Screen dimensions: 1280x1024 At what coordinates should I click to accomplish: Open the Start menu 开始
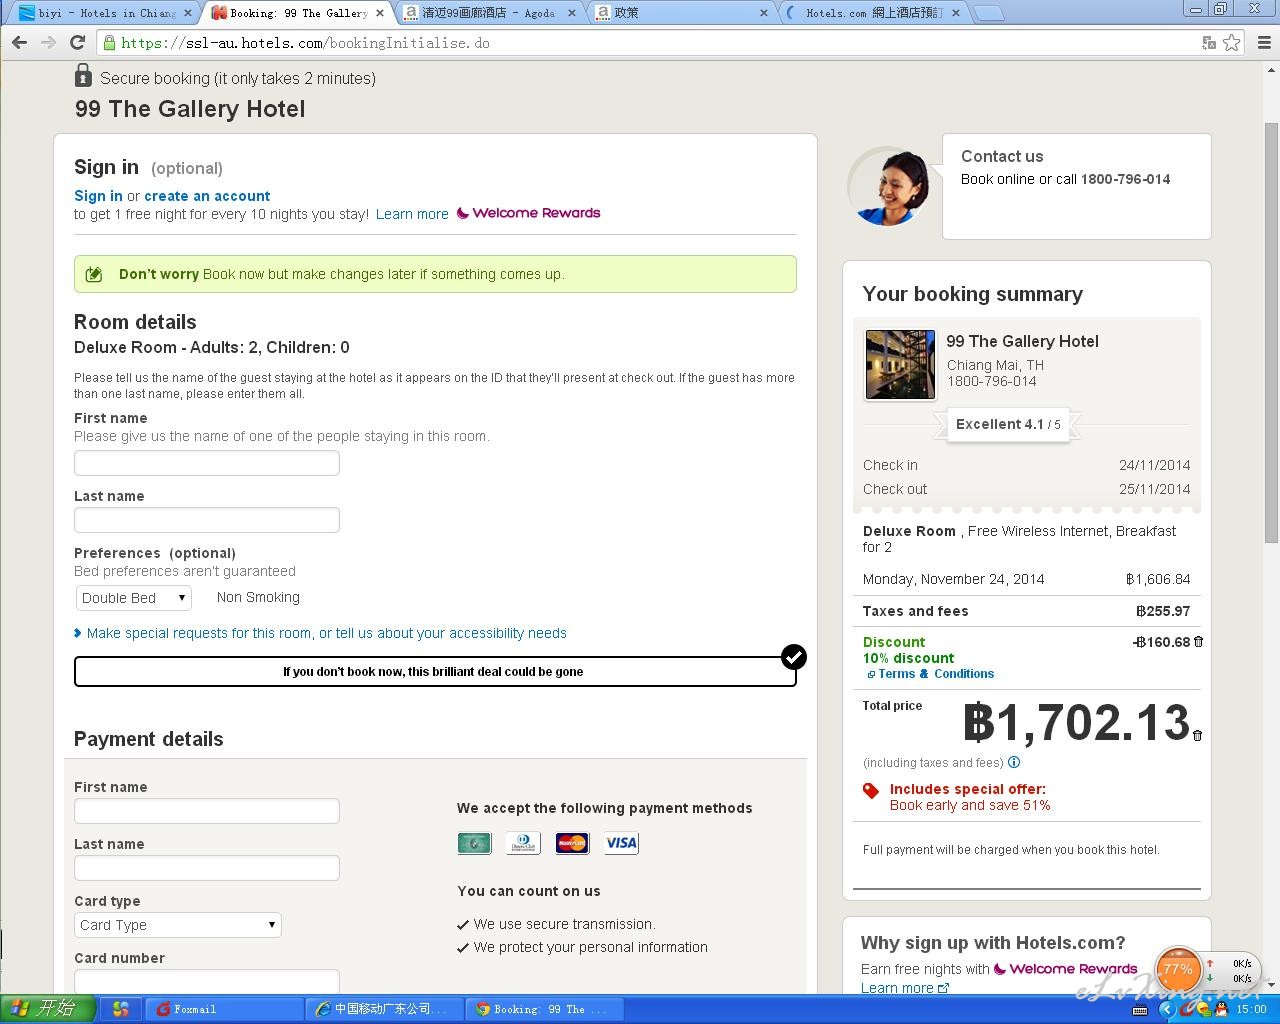point(48,1009)
